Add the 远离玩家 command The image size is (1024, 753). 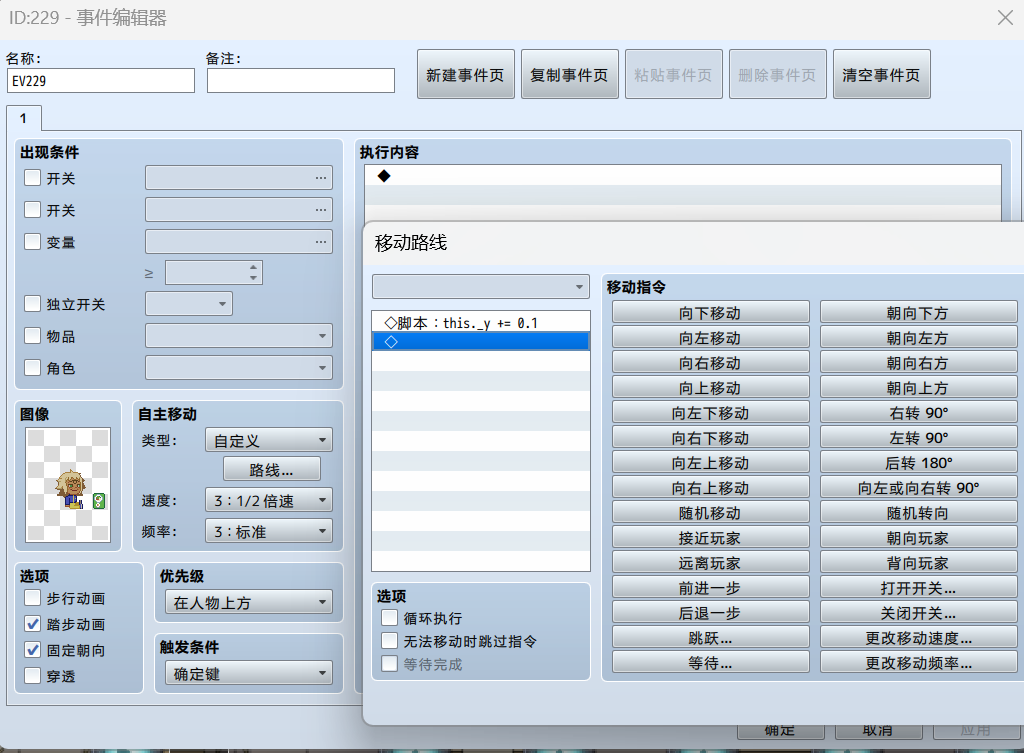[711, 562]
